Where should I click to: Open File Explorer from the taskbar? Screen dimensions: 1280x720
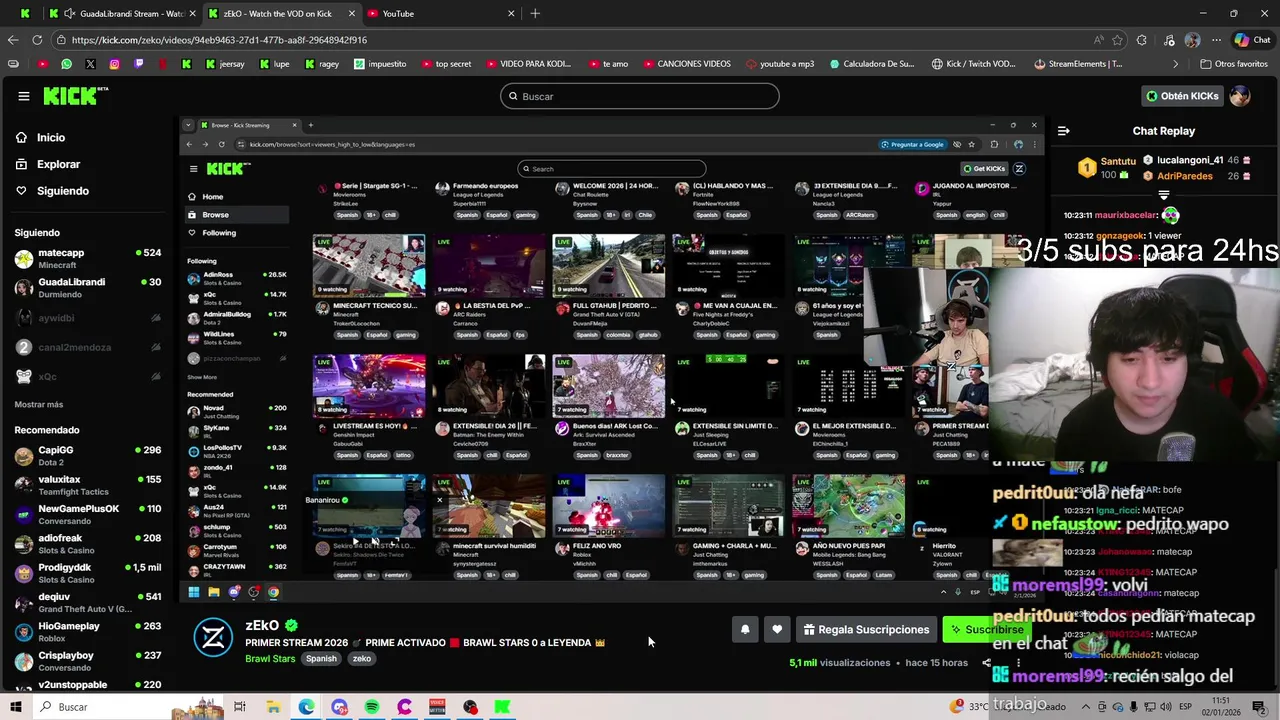(x=273, y=707)
